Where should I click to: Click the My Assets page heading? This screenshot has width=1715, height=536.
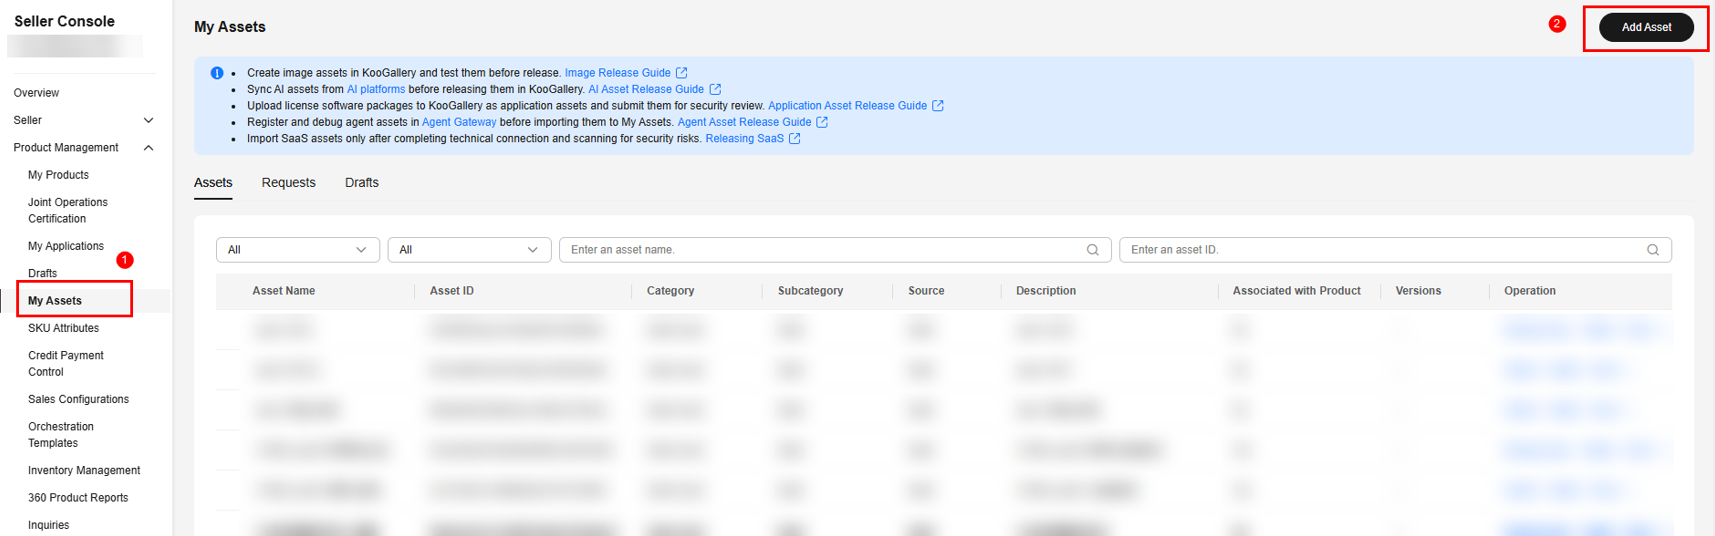coord(230,27)
